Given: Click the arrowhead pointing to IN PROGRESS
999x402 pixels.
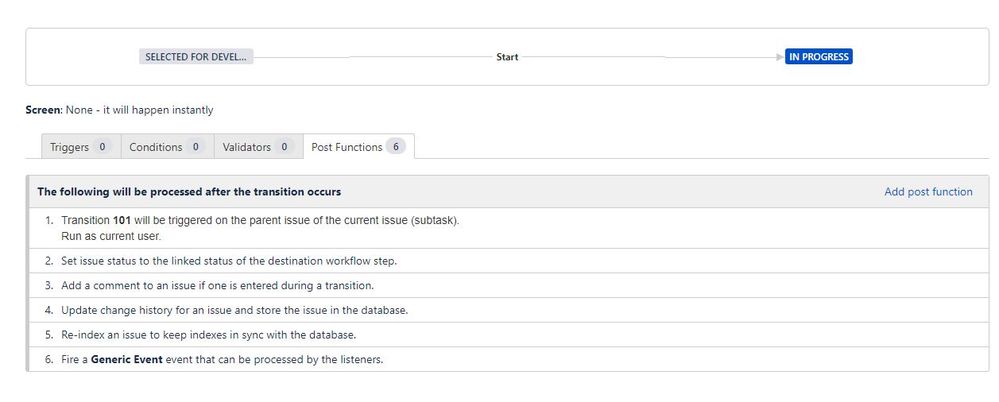Looking at the screenshot, I should pos(780,57).
